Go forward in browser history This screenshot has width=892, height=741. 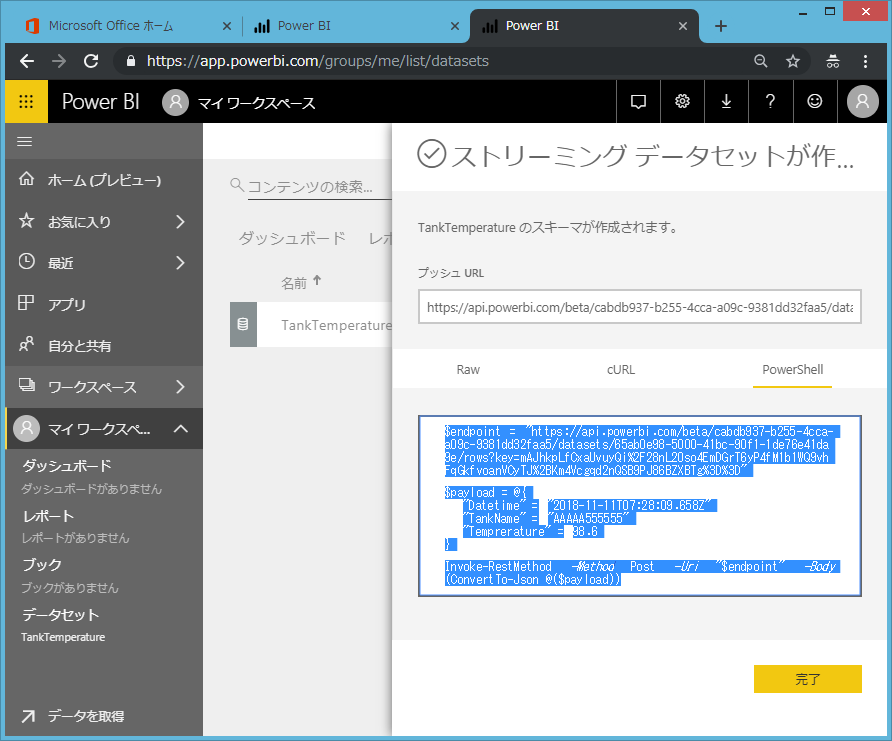pyautogui.click(x=59, y=61)
